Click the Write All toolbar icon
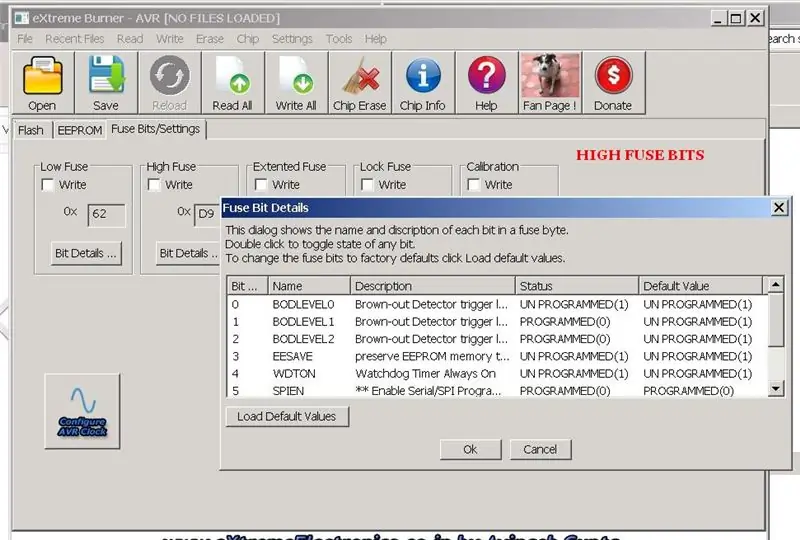800x540 pixels. 296,76
